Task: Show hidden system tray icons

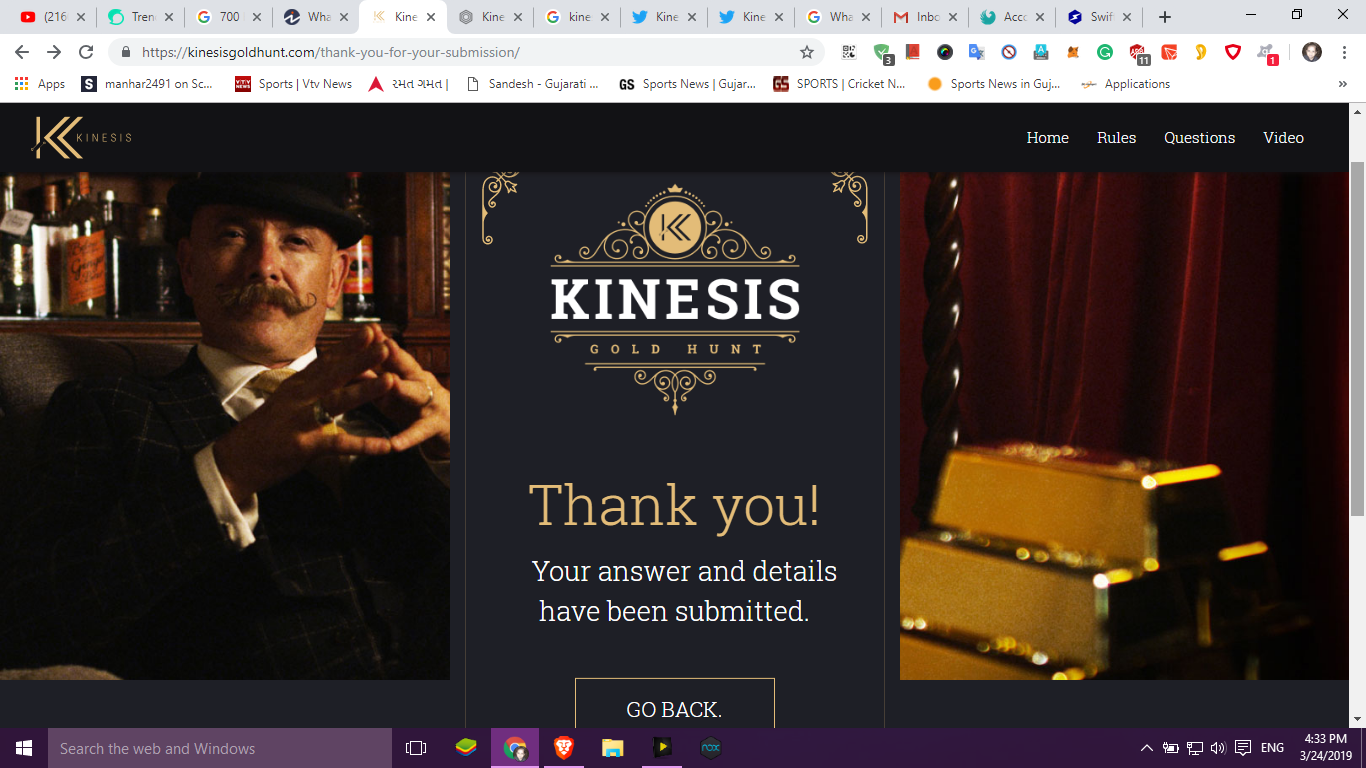Action: (x=1146, y=748)
